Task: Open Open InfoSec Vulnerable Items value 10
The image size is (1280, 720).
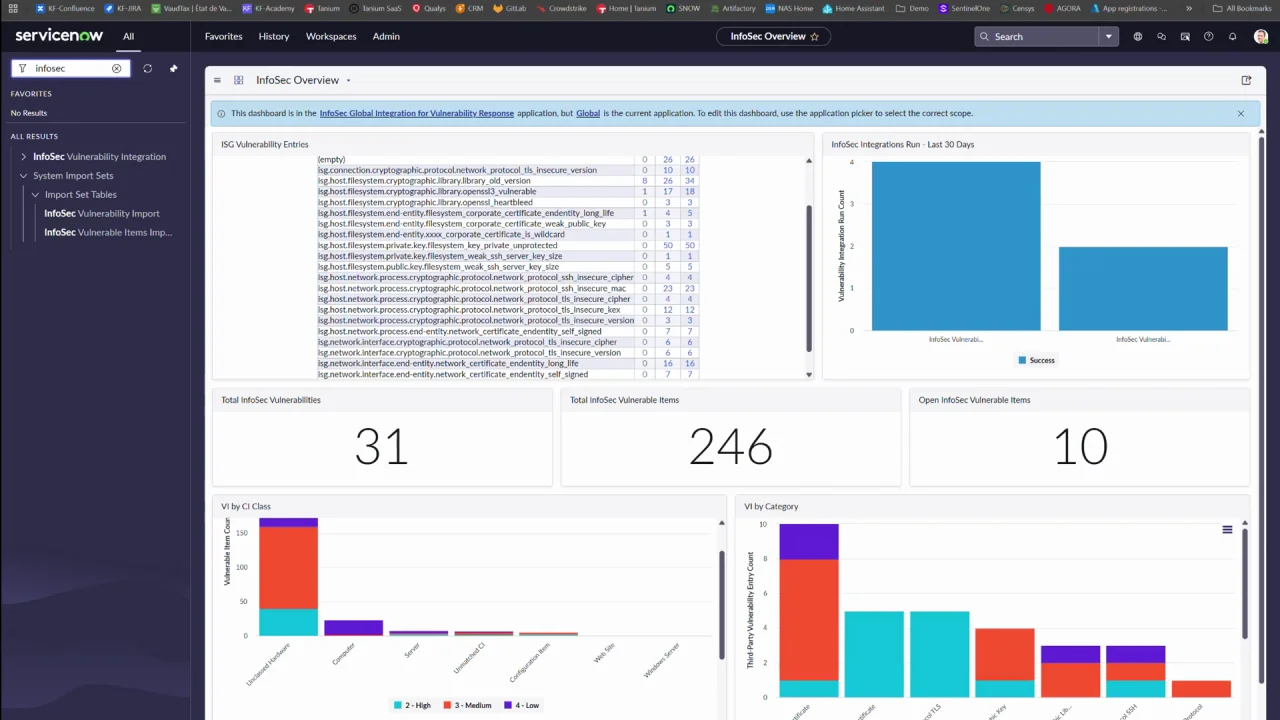Action: click(x=1080, y=447)
